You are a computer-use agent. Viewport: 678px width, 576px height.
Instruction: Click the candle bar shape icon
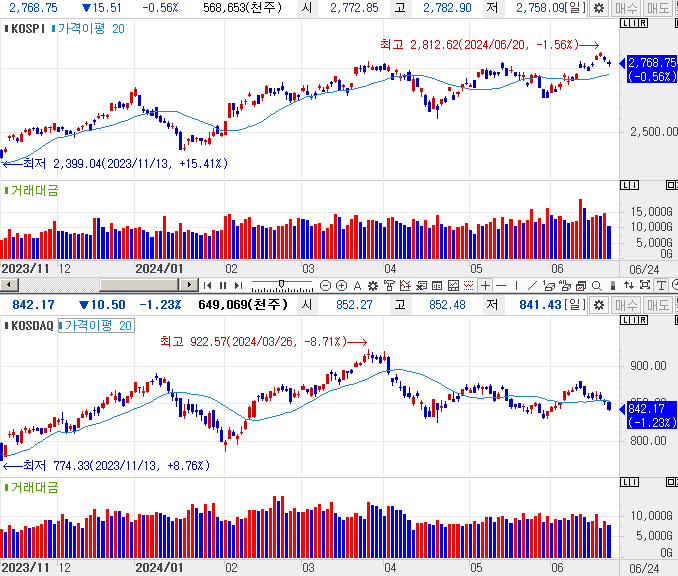click(x=613, y=285)
